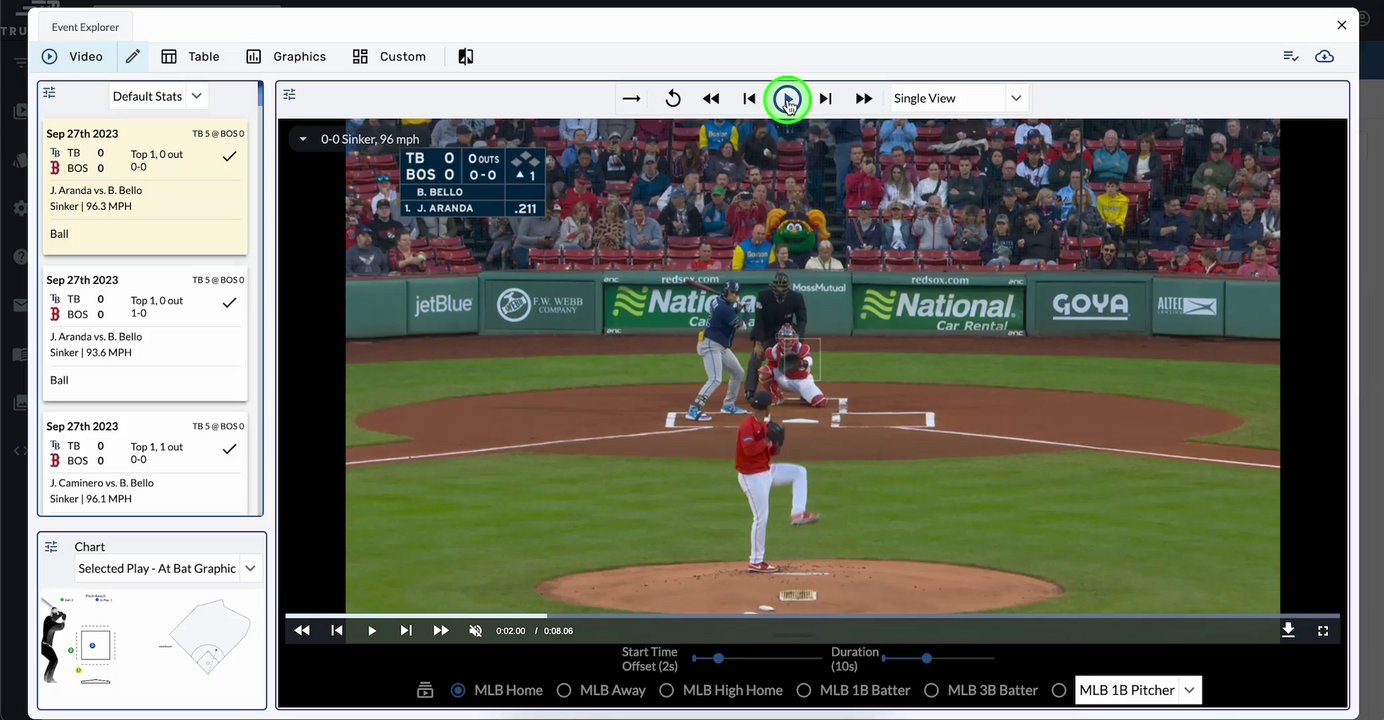The image size is (1384, 720).
Task: Unmute the video with the speaker icon
Action: [476, 630]
